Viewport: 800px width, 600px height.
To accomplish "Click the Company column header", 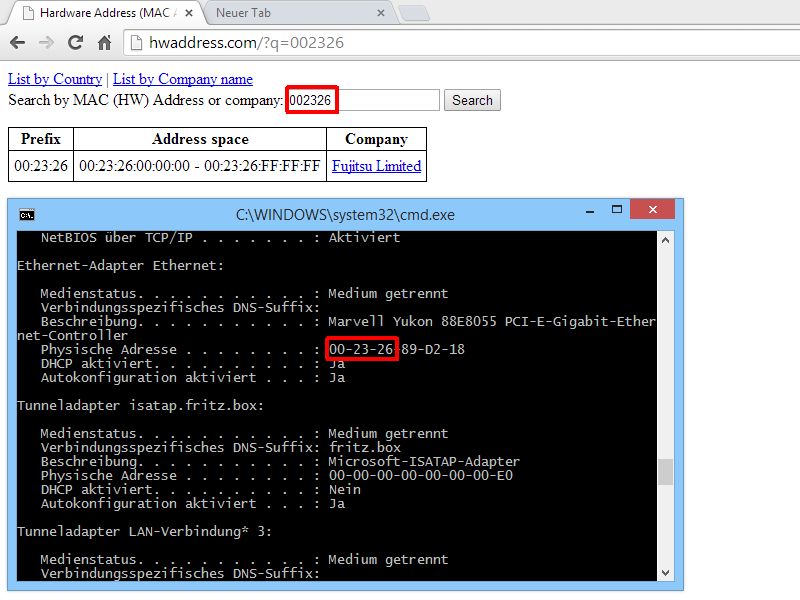I will click(376, 139).
